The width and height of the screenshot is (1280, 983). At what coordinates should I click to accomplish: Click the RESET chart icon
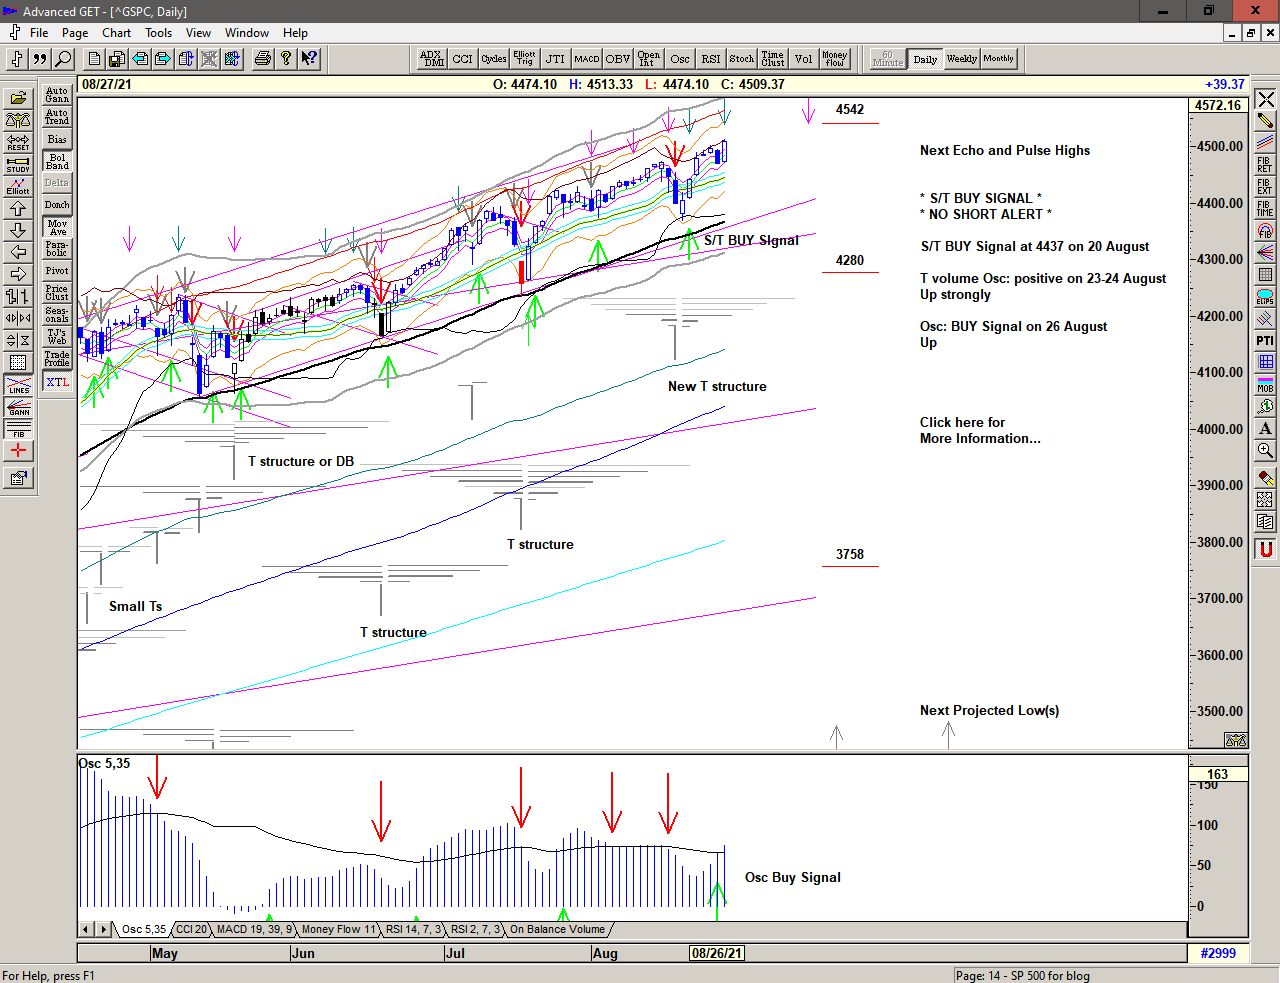(18, 142)
